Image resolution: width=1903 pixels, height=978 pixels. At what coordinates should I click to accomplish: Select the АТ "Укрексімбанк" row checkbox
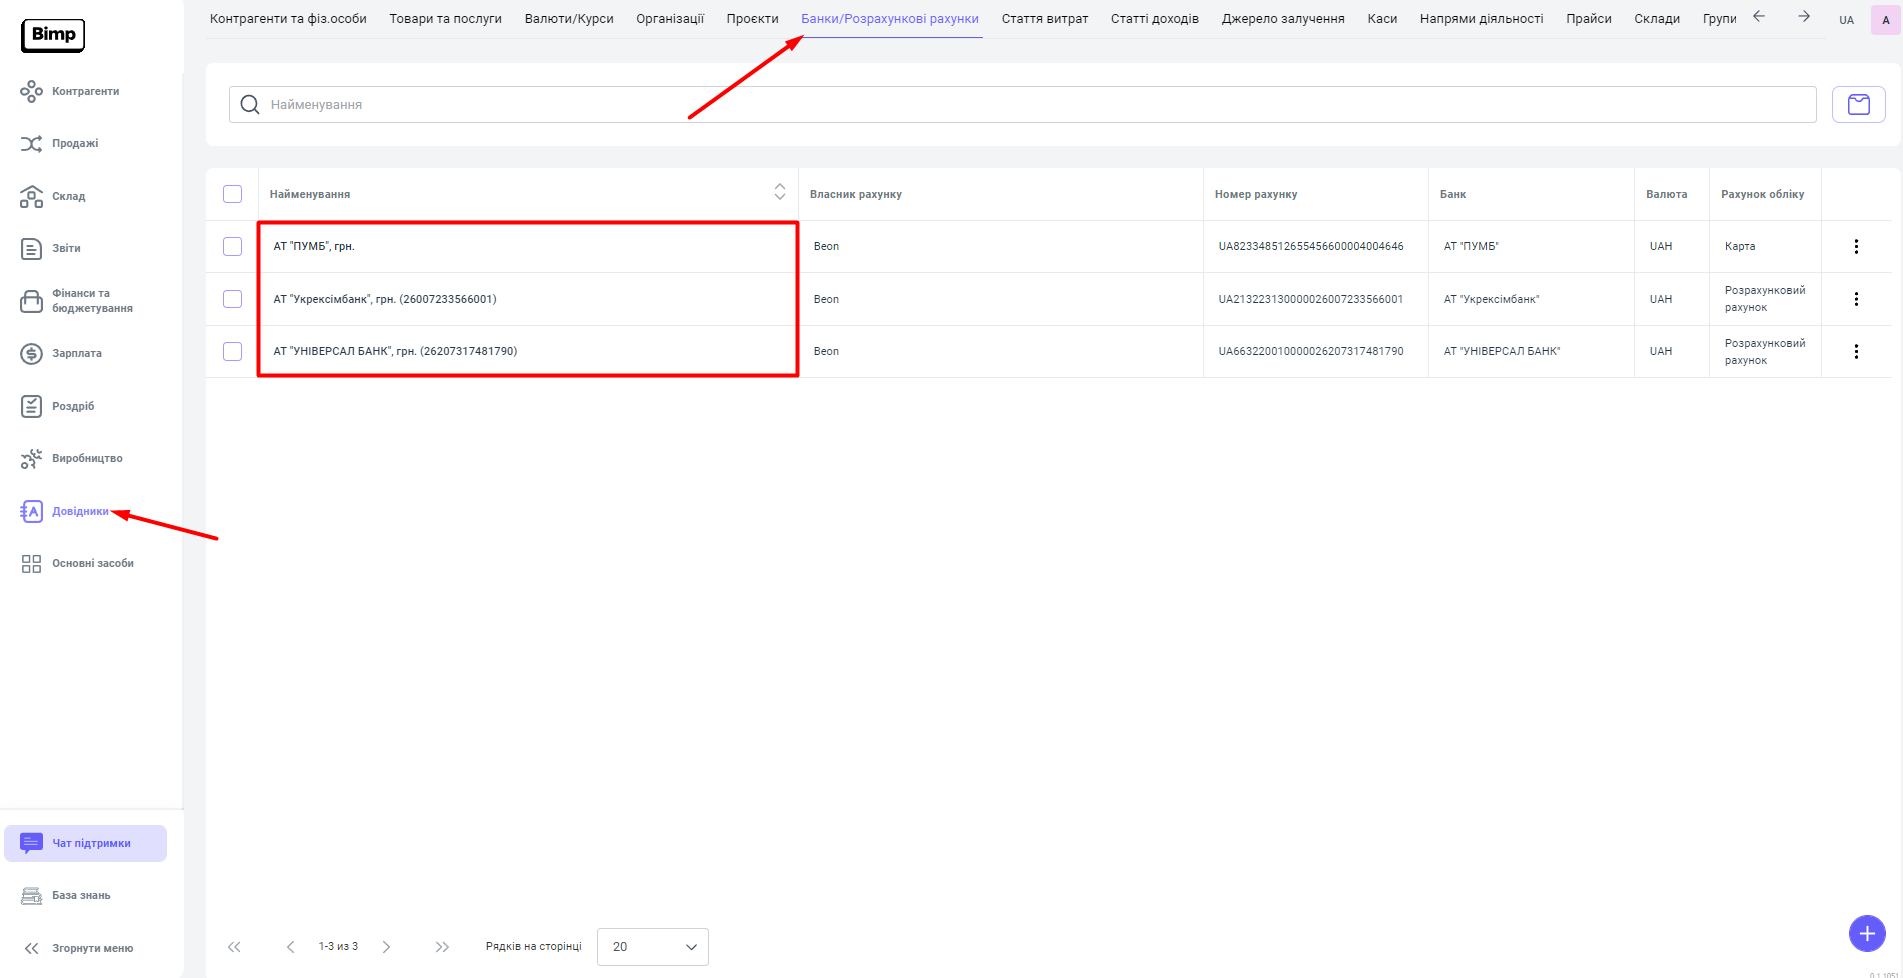233,299
